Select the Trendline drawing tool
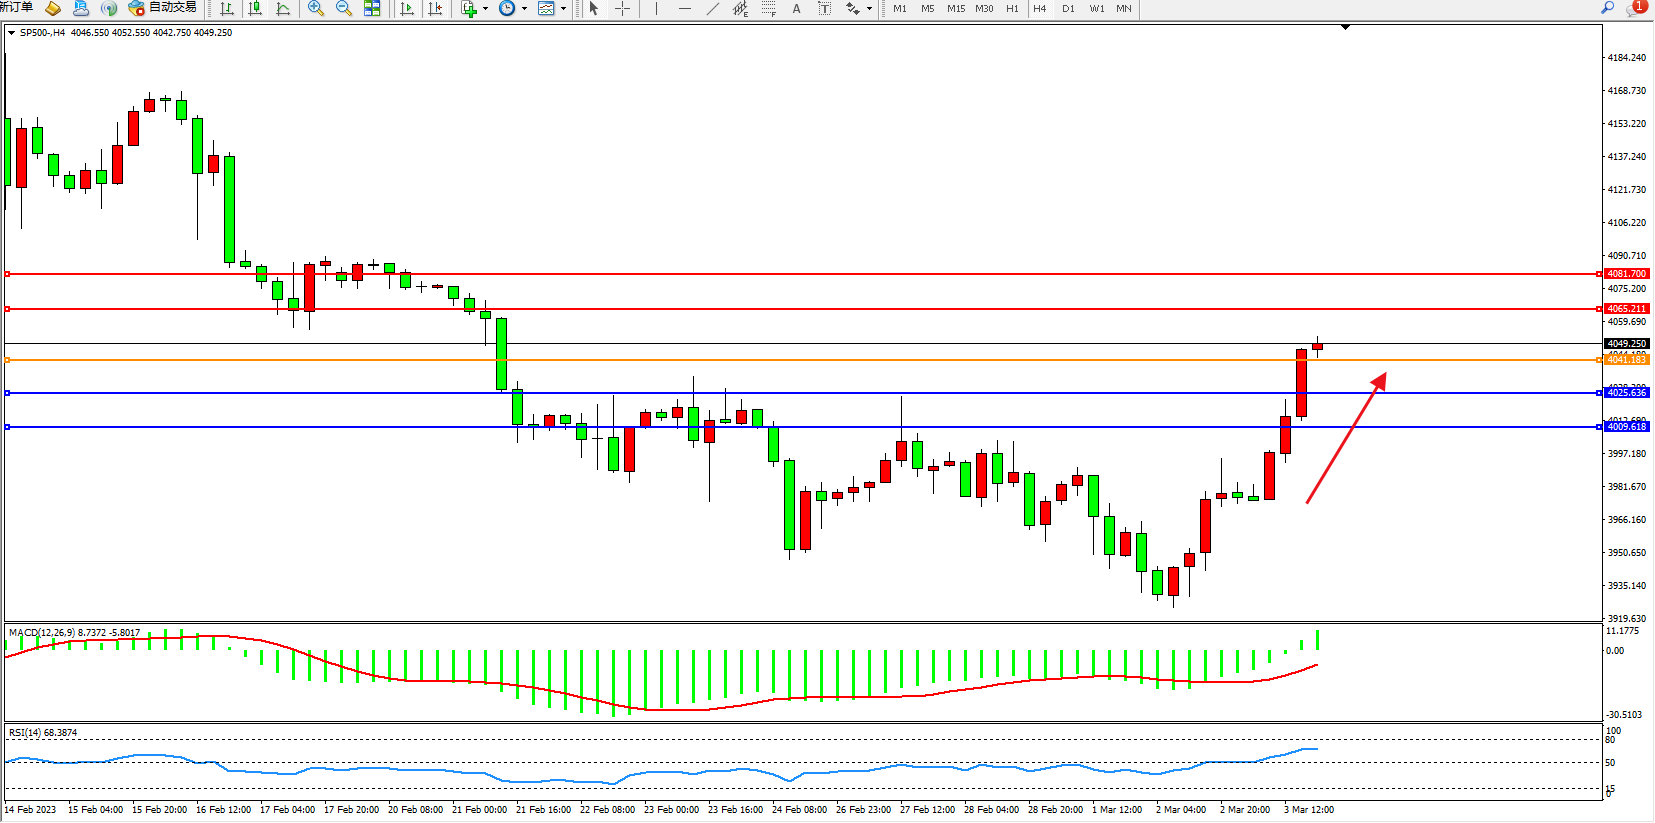This screenshot has height=823, width=1655. pos(712,8)
